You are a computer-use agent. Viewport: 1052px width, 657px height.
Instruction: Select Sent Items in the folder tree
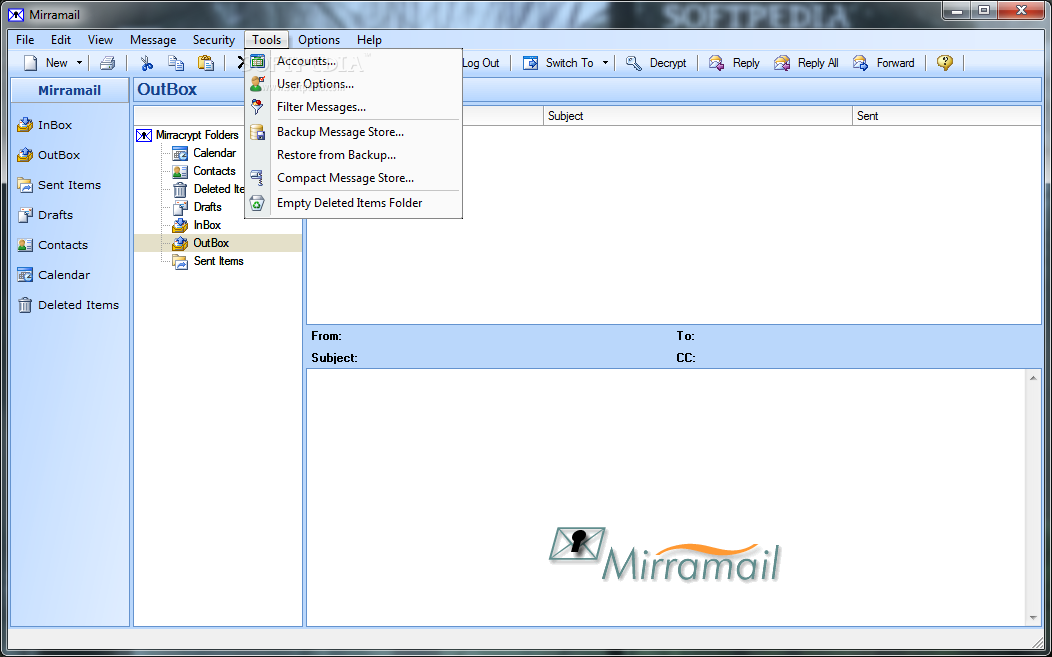219,261
